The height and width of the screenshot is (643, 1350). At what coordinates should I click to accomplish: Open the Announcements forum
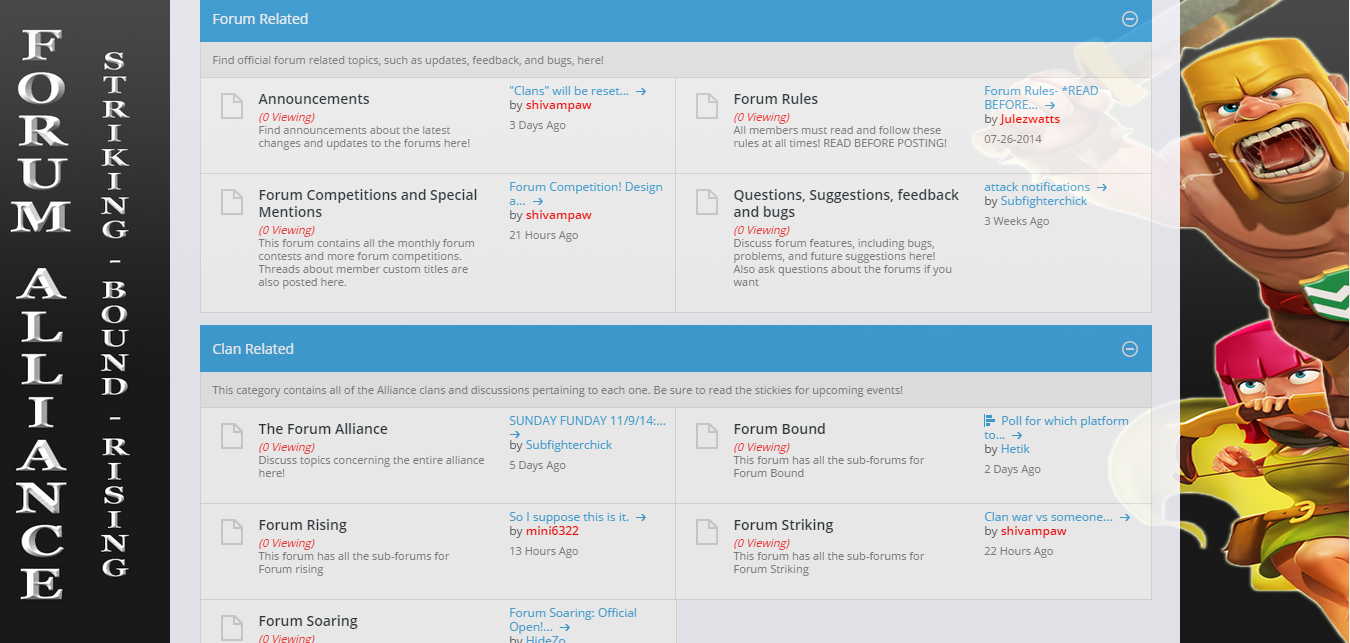(x=314, y=99)
